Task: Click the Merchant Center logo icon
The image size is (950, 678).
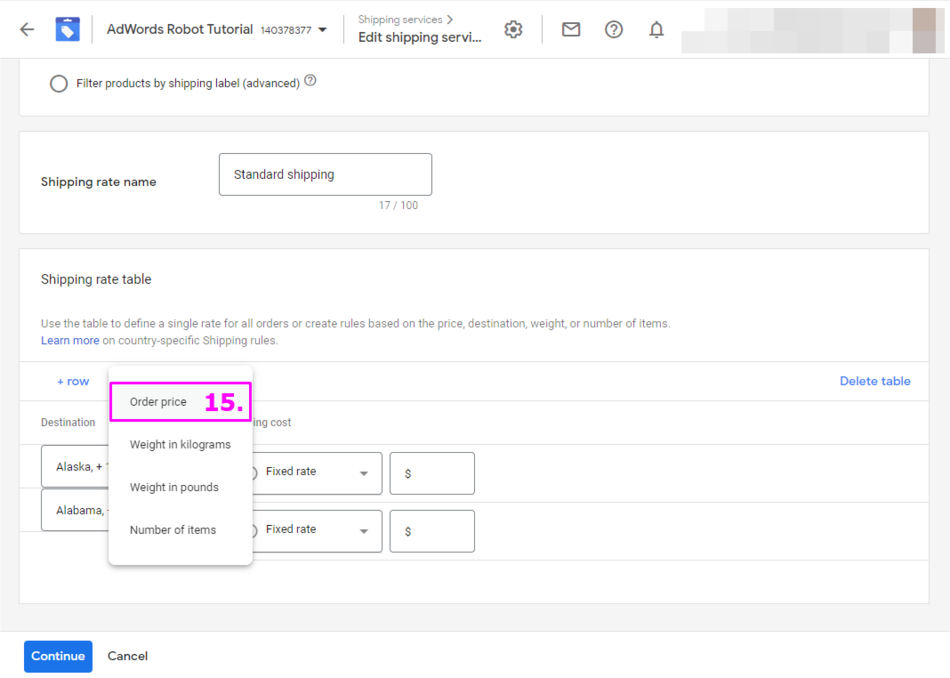Action: coord(67,29)
